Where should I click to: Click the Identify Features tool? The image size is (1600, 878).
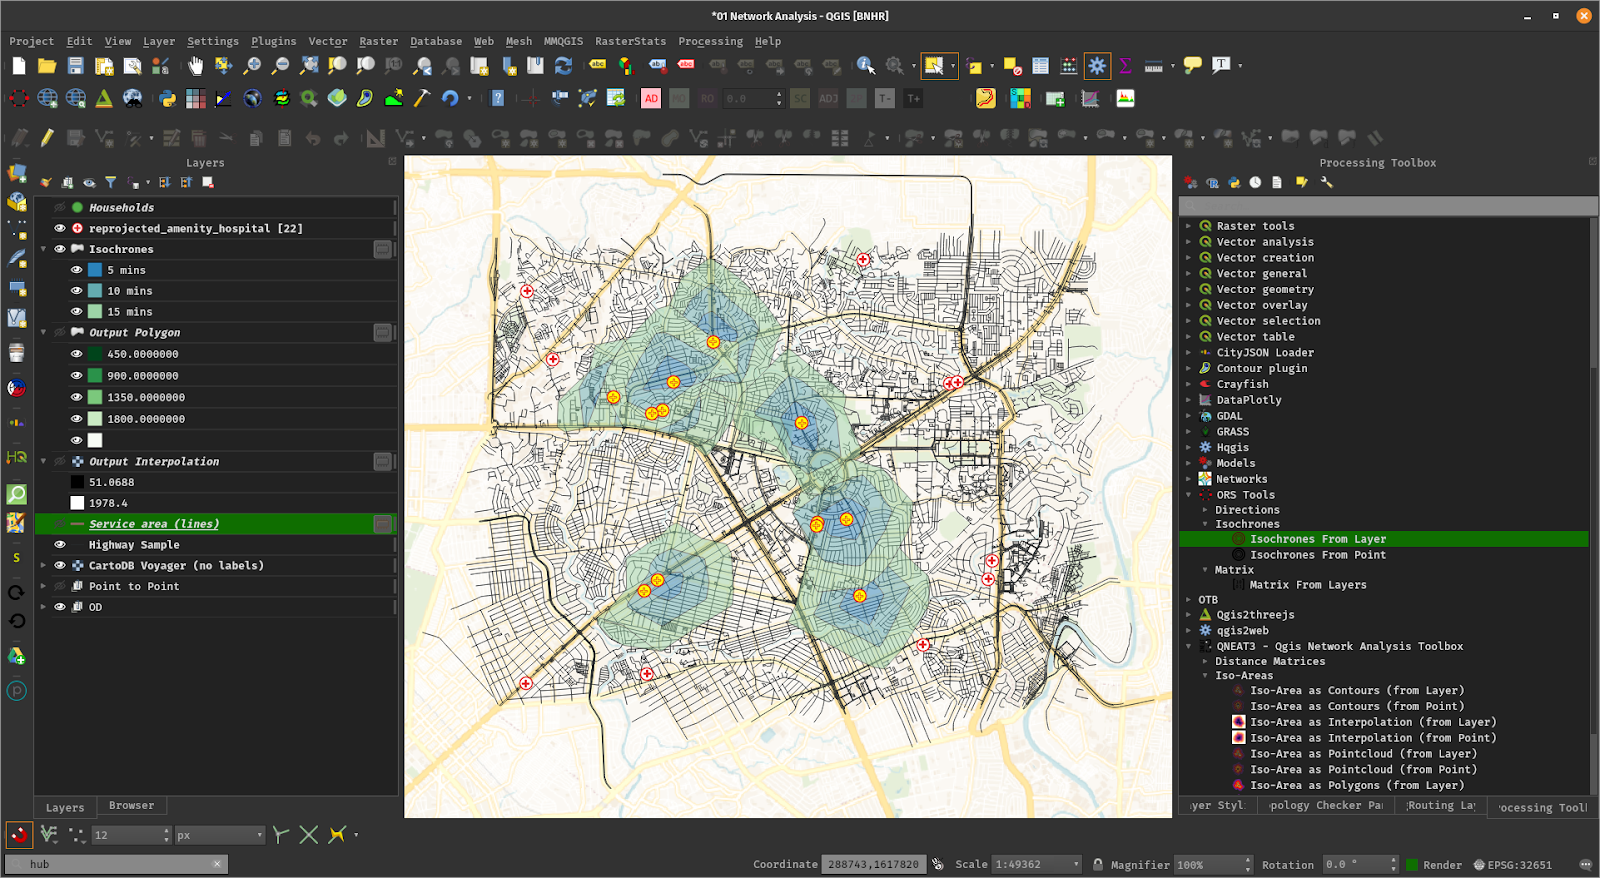point(866,66)
